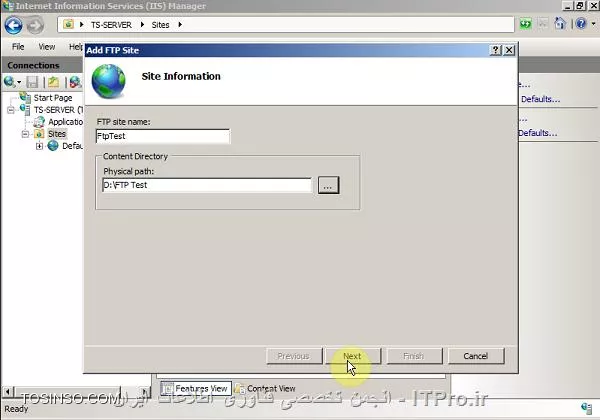Click the Default Web Site globe icon
600x420 pixels.
tap(53, 146)
